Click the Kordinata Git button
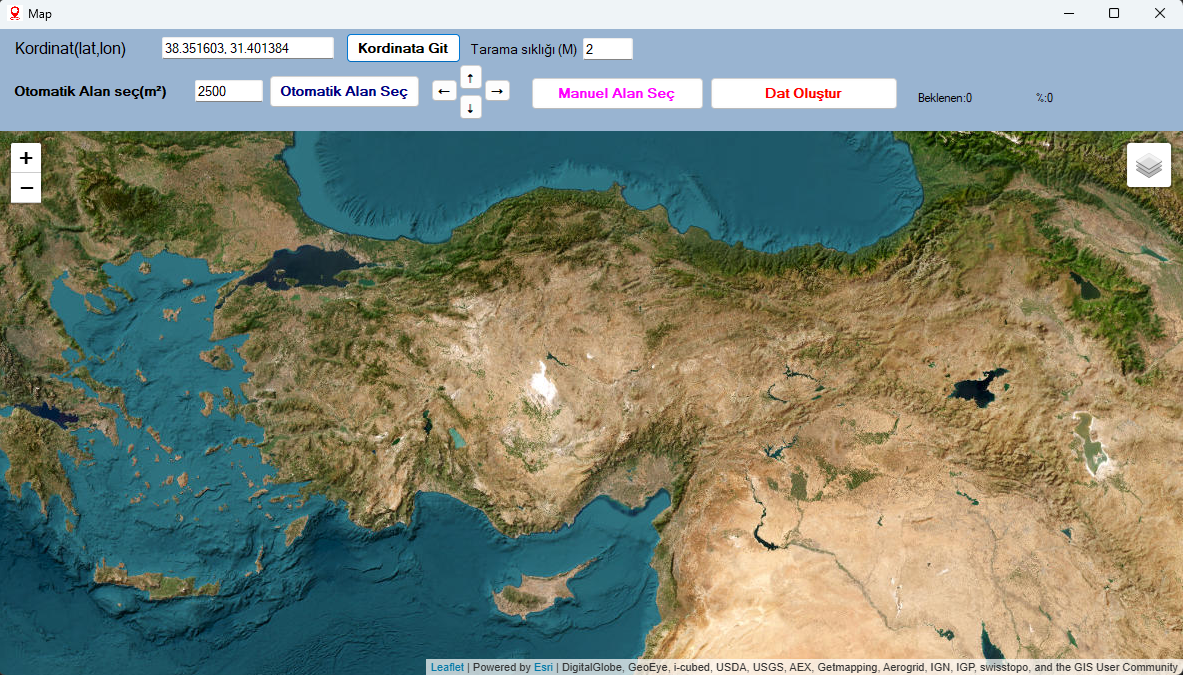The image size is (1183, 675). click(403, 48)
